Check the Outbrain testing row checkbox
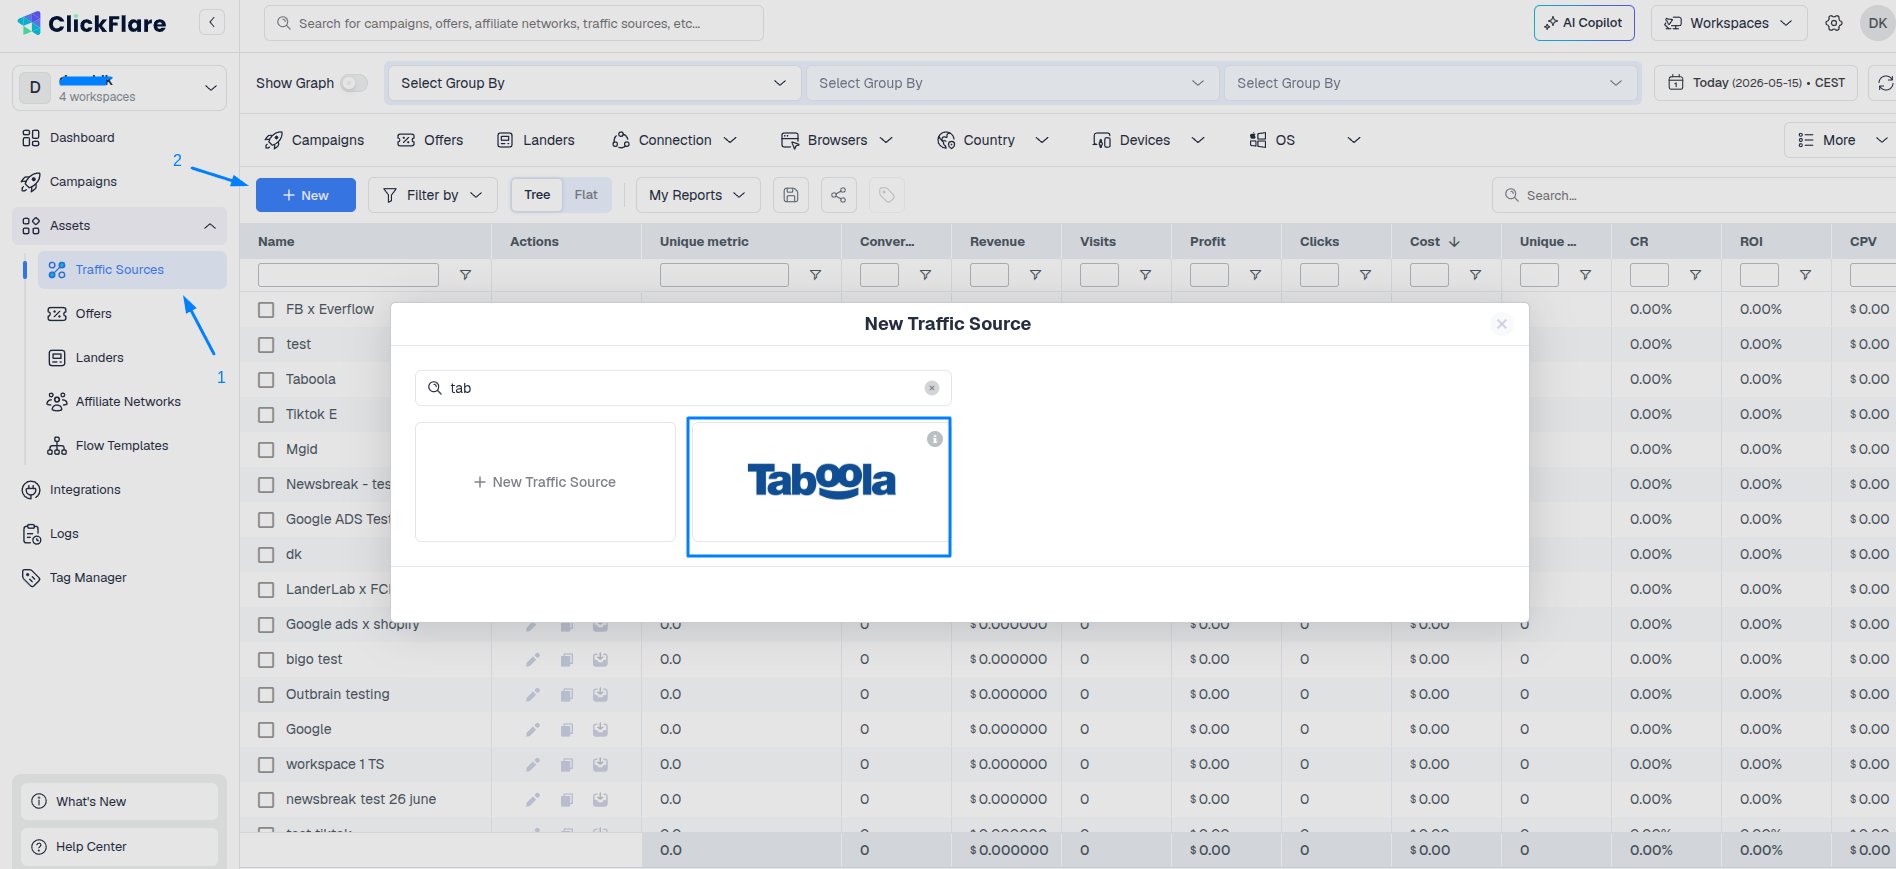This screenshot has width=1896, height=869. click(266, 695)
